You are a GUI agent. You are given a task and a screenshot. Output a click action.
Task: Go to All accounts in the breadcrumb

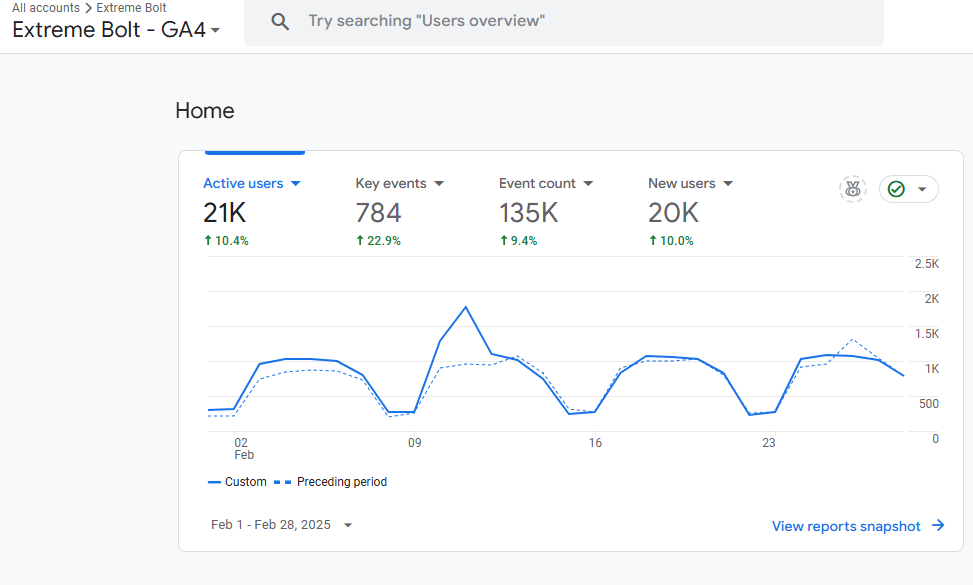pyautogui.click(x=45, y=8)
